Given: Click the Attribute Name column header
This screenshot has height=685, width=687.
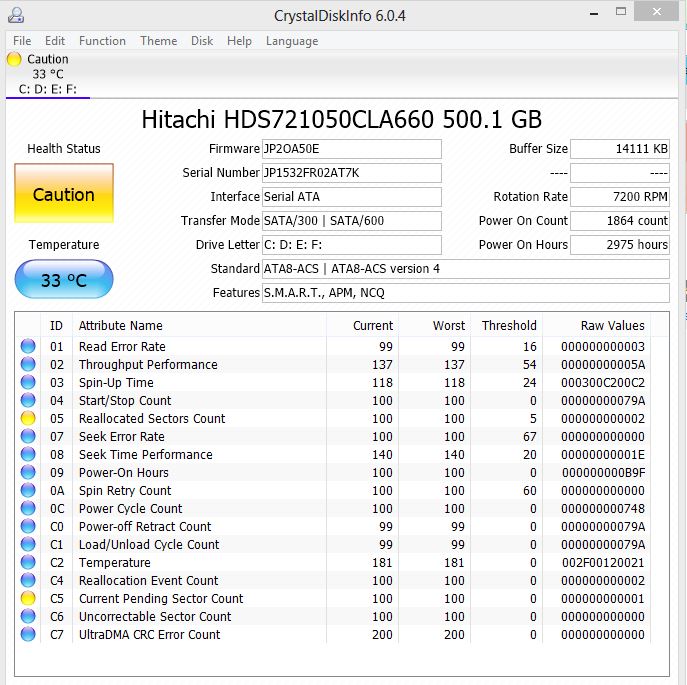Looking at the screenshot, I should coord(120,326).
